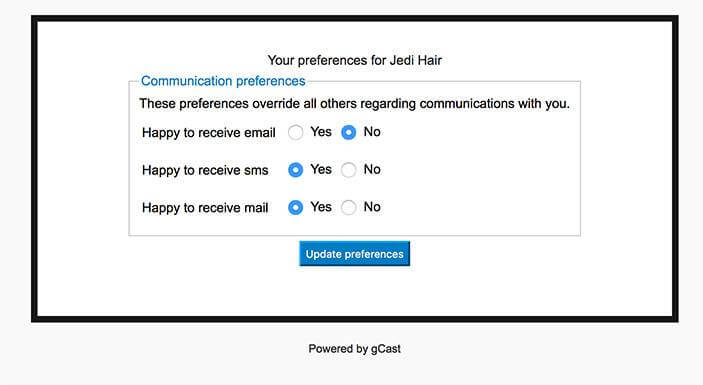
Task: Choose Yes radio for sms
Action: (x=295, y=170)
